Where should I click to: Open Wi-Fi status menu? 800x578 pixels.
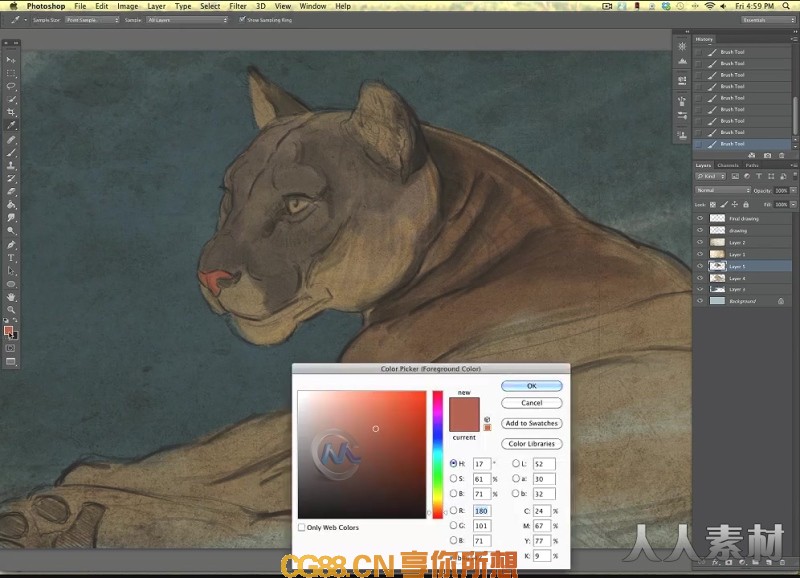coord(710,6)
